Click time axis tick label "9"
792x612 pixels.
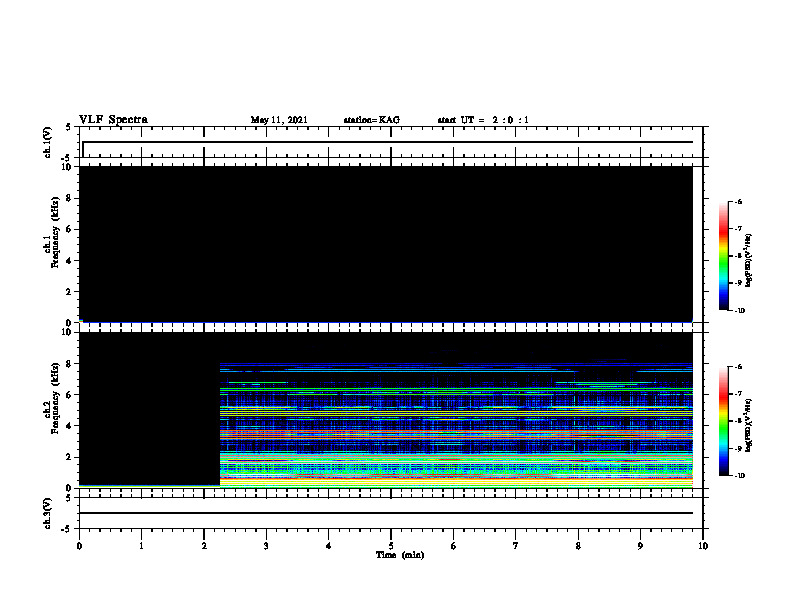(x=640, y=546)
